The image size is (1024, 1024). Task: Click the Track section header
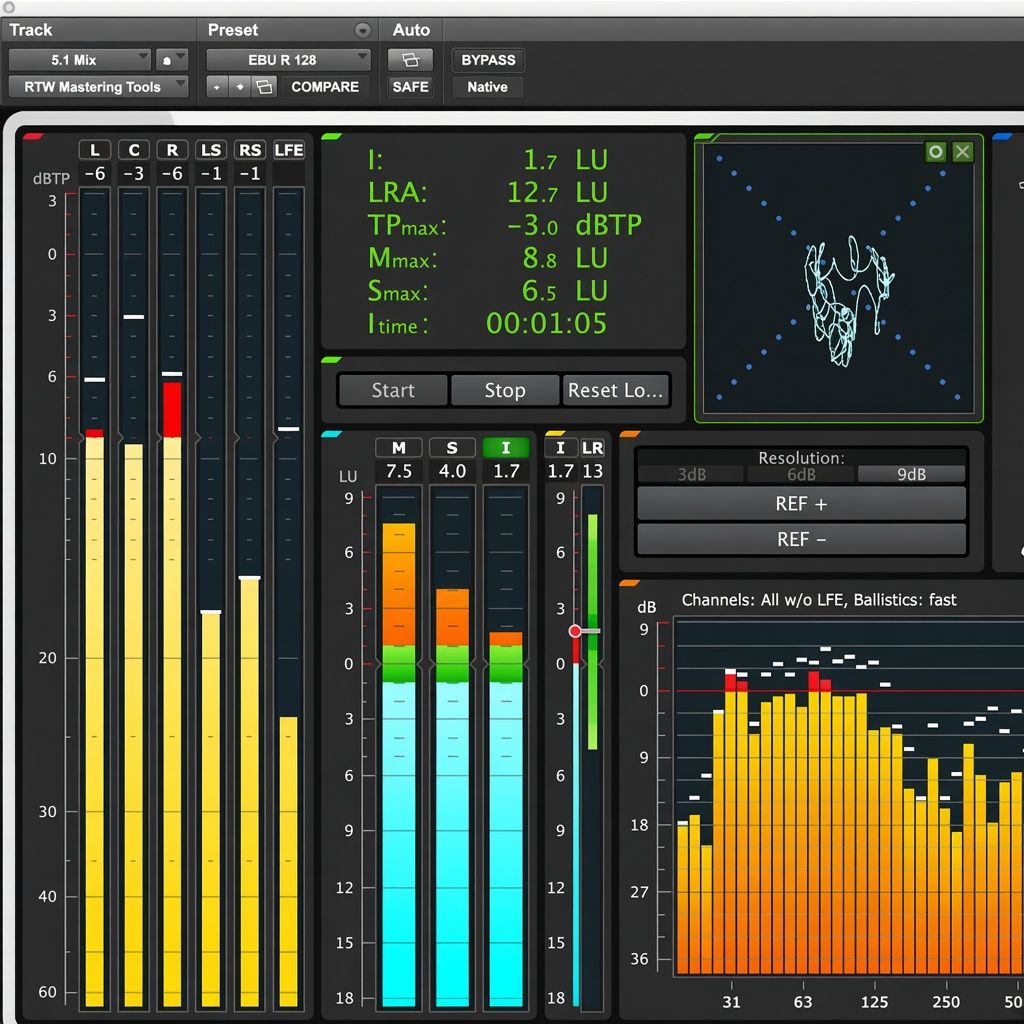pyautogui.click(x=31, y=30)
